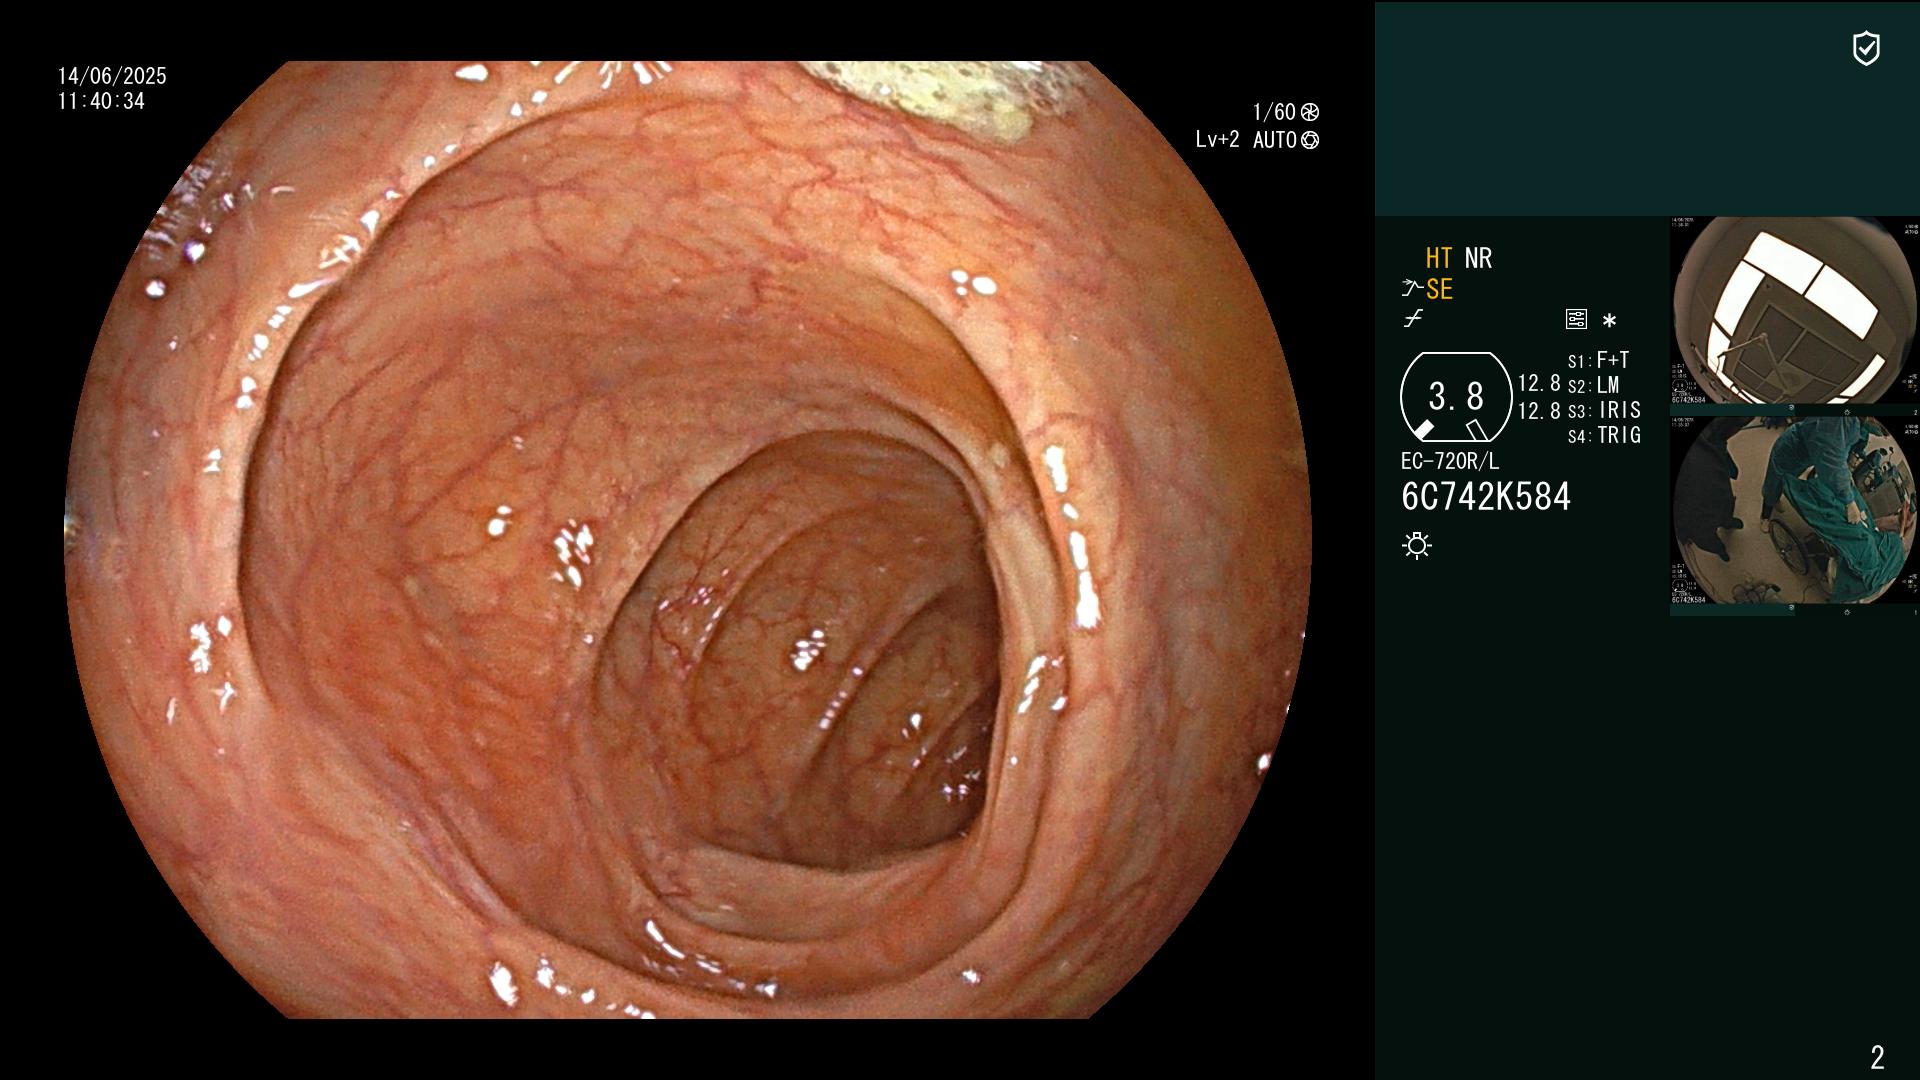Click the EC-720R/L scope model text
This screenshot has height=1080, width=1920.
pos(1450,462)
